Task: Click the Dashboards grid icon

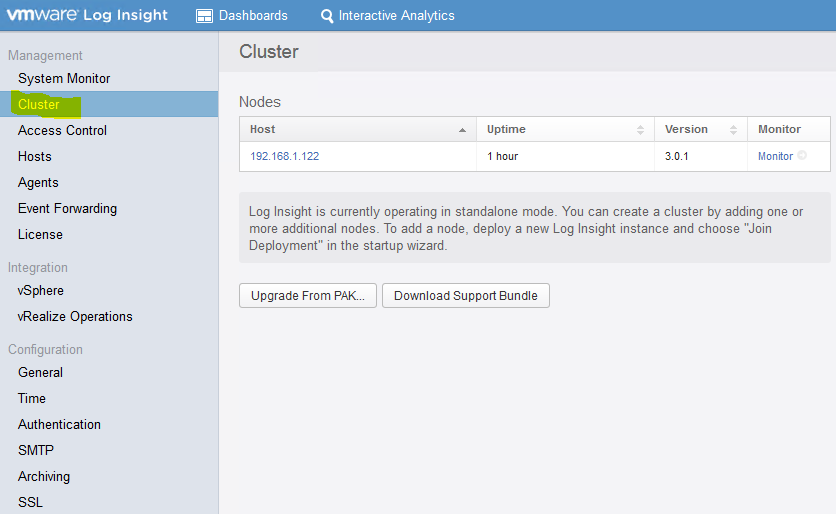Action: (204, 16)
